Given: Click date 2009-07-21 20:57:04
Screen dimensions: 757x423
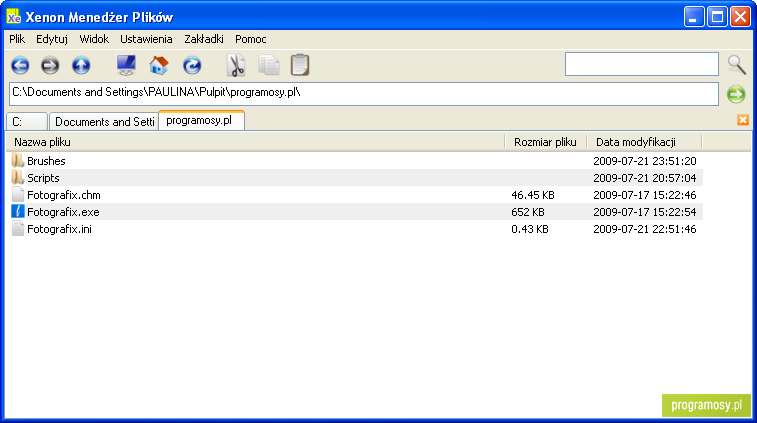Looking at the screenshot, I should [x=645, y=178].
